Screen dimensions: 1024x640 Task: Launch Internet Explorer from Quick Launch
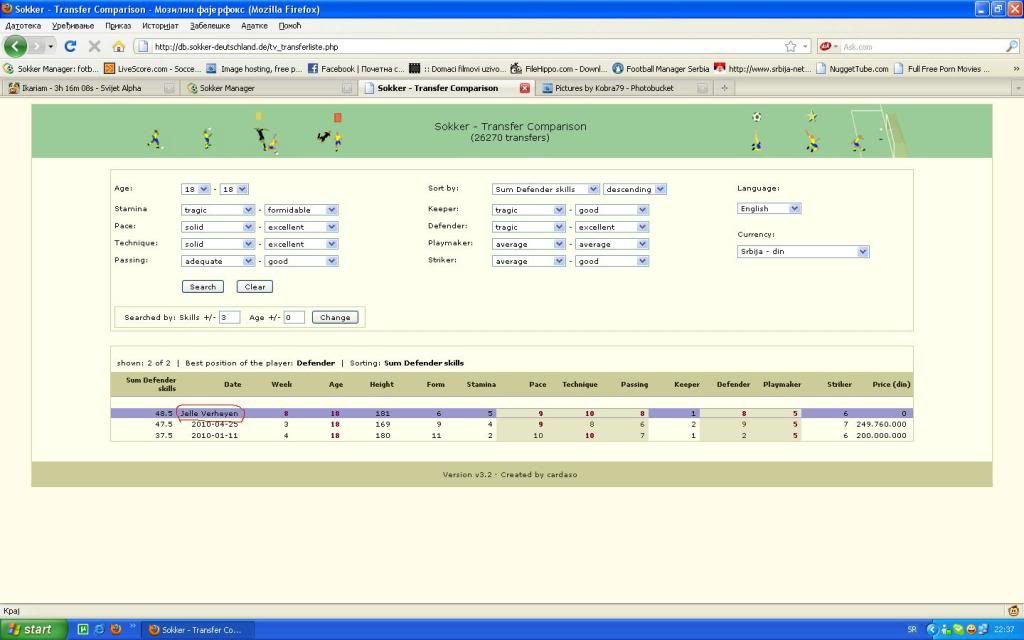pos(99,630)
